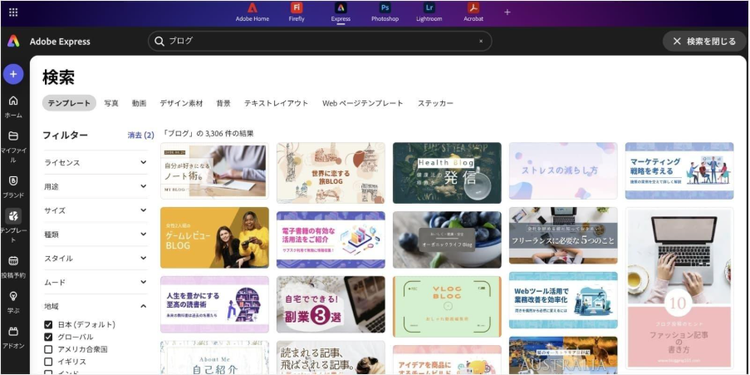Open マーケティング戦略を考える template
This screenshot has height=375, width=750.
click(x=679, y=171)
